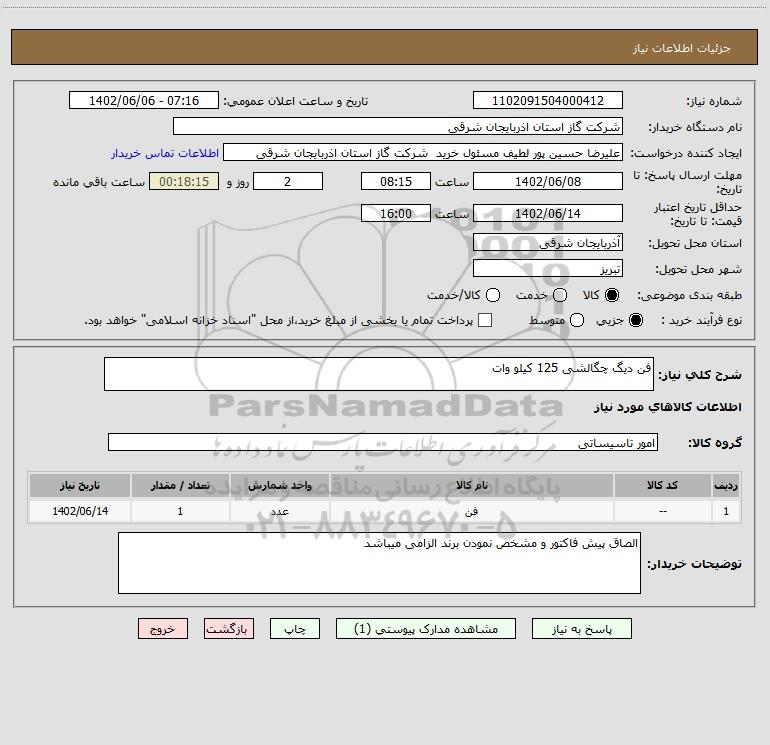Tick the اسناد خزانه اسلامی payment checkbox

click(485, 320)
